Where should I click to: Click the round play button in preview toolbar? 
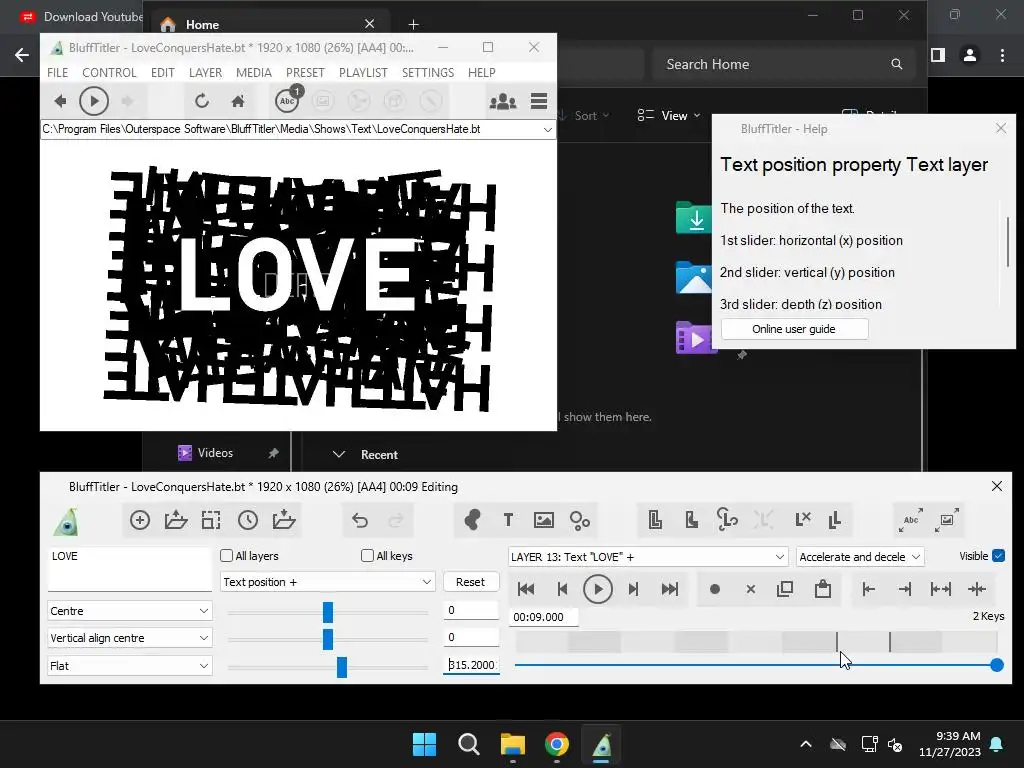point(93,101)
